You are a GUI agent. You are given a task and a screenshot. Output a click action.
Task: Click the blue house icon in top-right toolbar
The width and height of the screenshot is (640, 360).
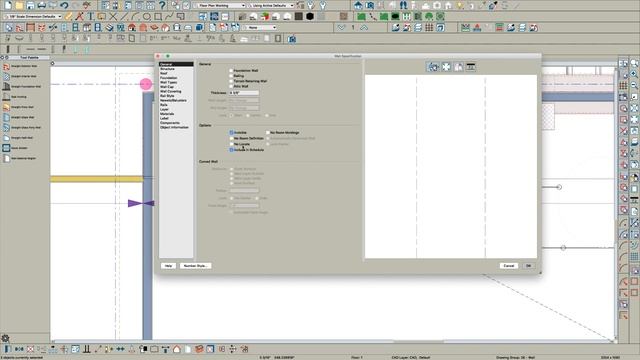pyautogui.click(x=358, y=5)
